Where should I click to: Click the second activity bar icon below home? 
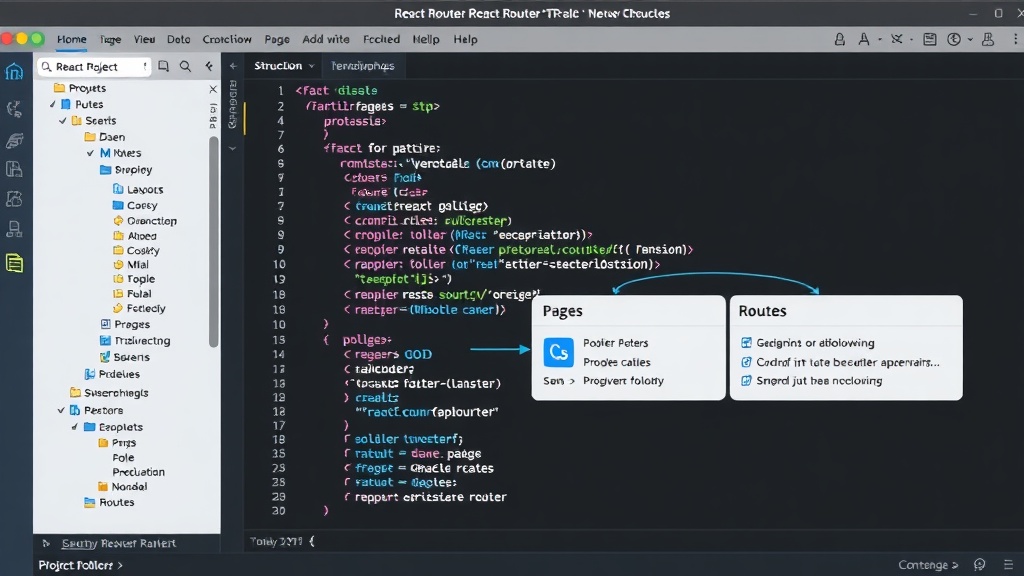coord(14,108)
